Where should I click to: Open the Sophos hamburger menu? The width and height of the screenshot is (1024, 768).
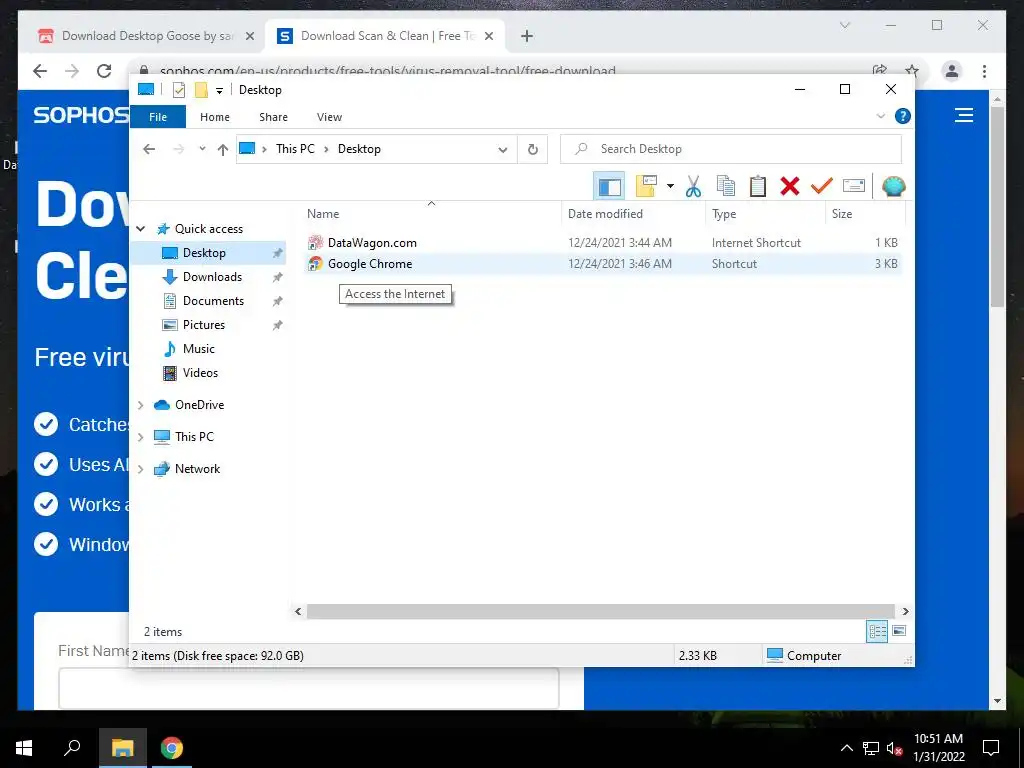pyautogui.click(x=964, y=116)
